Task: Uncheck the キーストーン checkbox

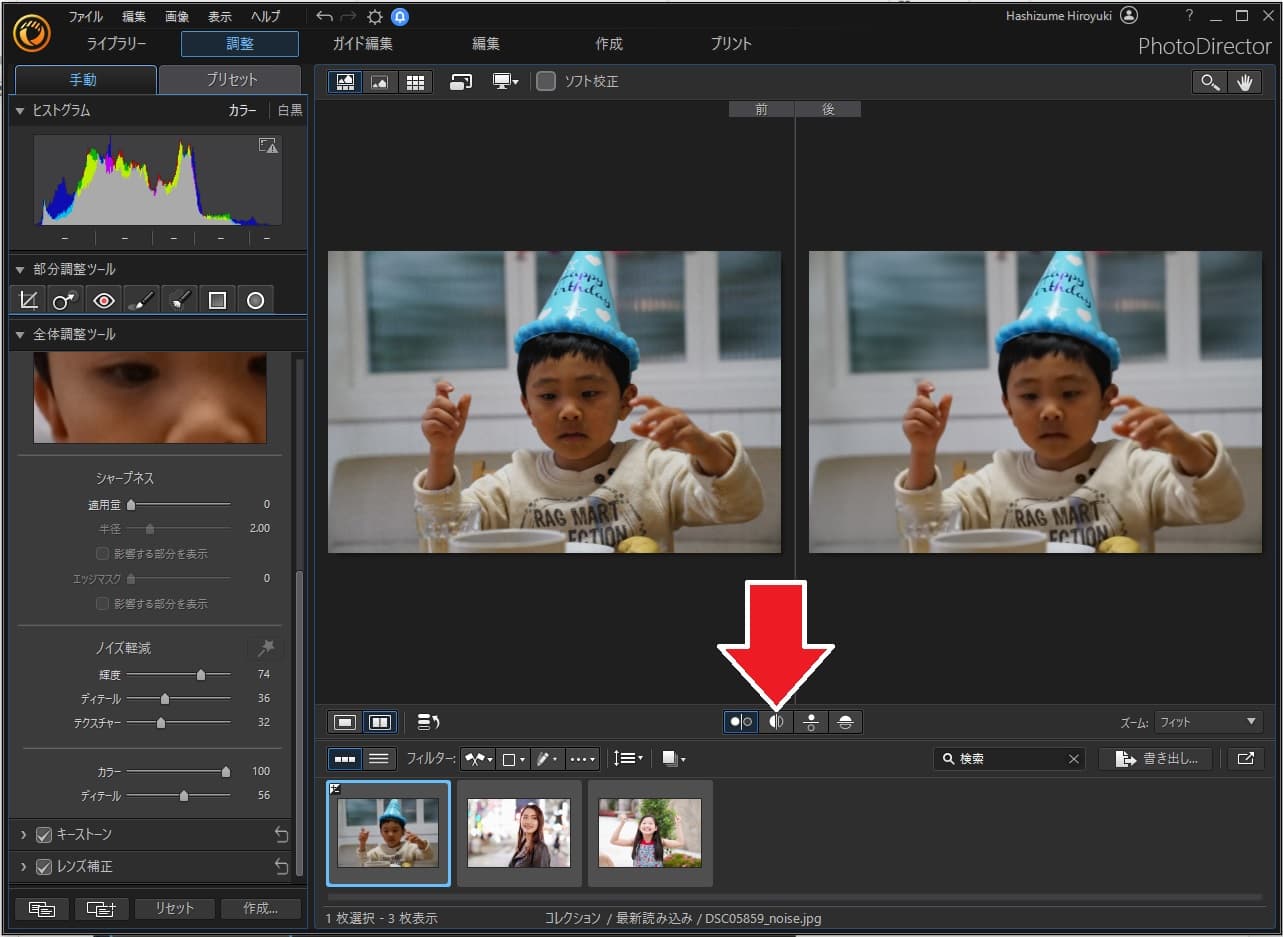Action: coord(44,835)
